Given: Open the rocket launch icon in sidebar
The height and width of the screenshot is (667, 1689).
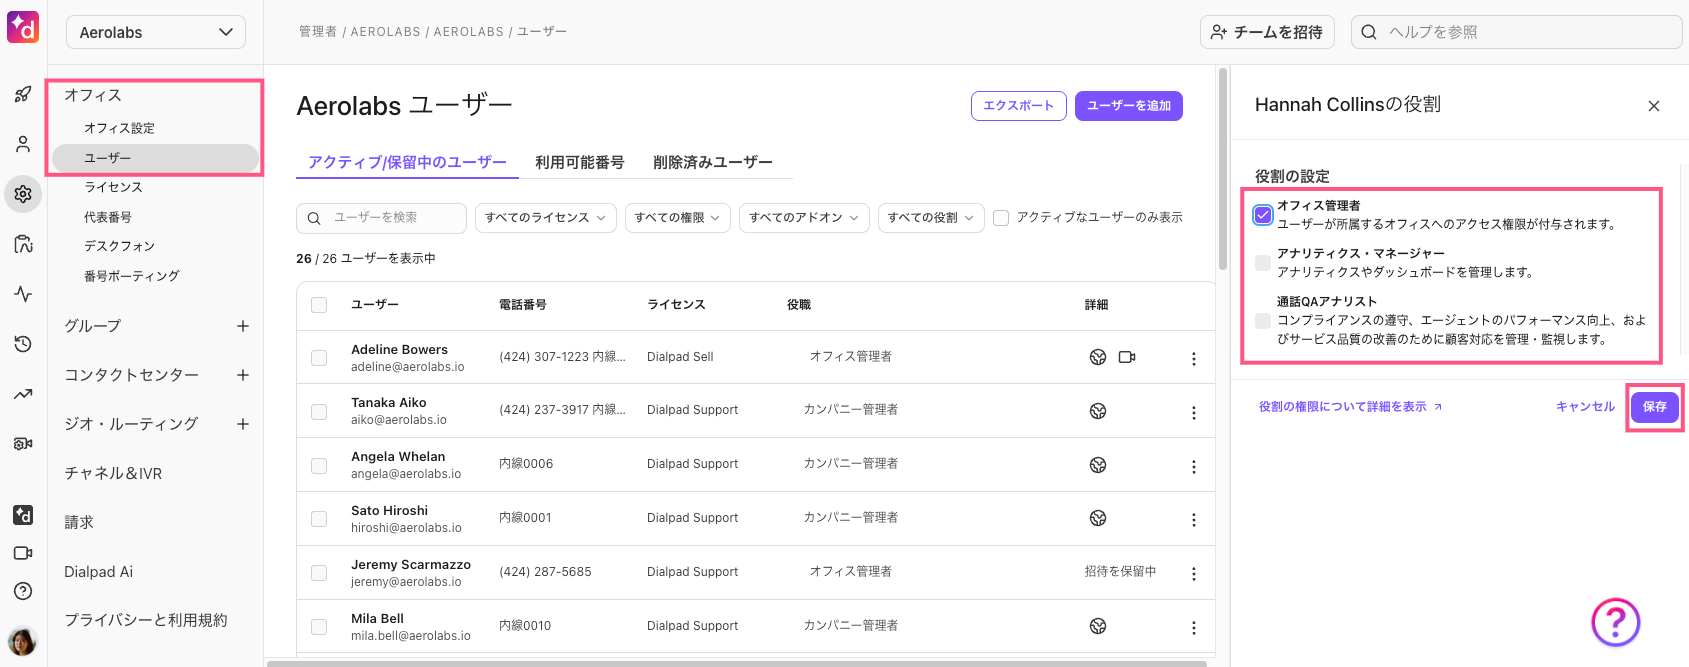Looking at the screenshot, I should pyautogui.click(x=23, y=94).
